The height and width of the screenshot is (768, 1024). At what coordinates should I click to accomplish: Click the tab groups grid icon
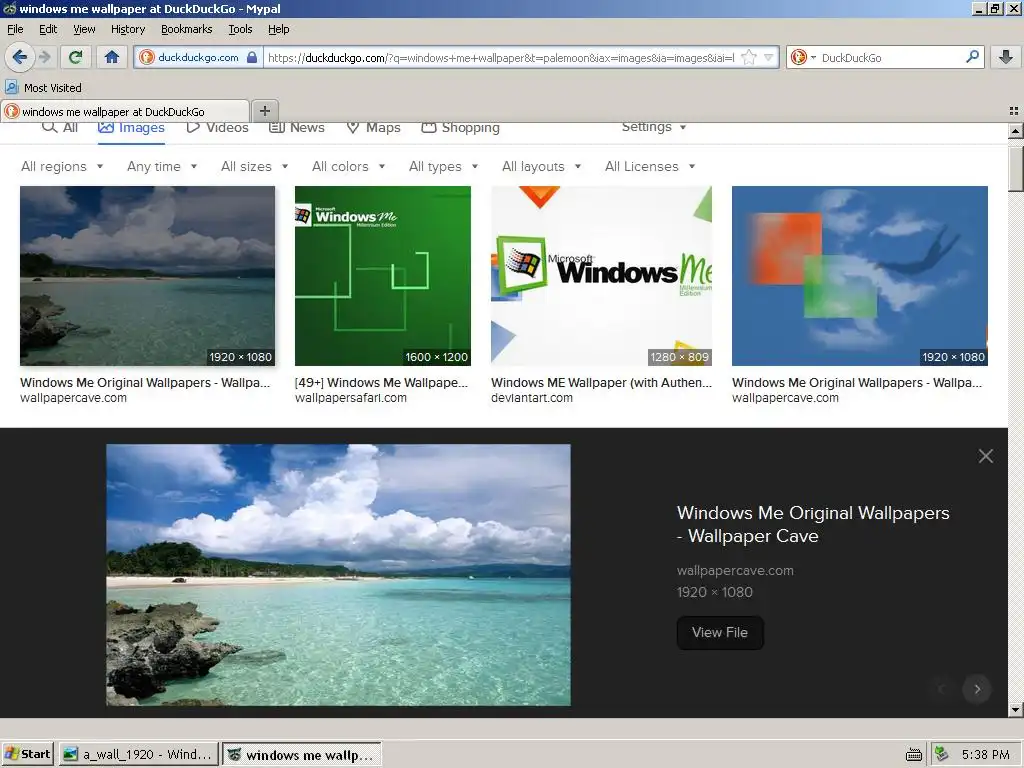click(x=1014, y=111)
